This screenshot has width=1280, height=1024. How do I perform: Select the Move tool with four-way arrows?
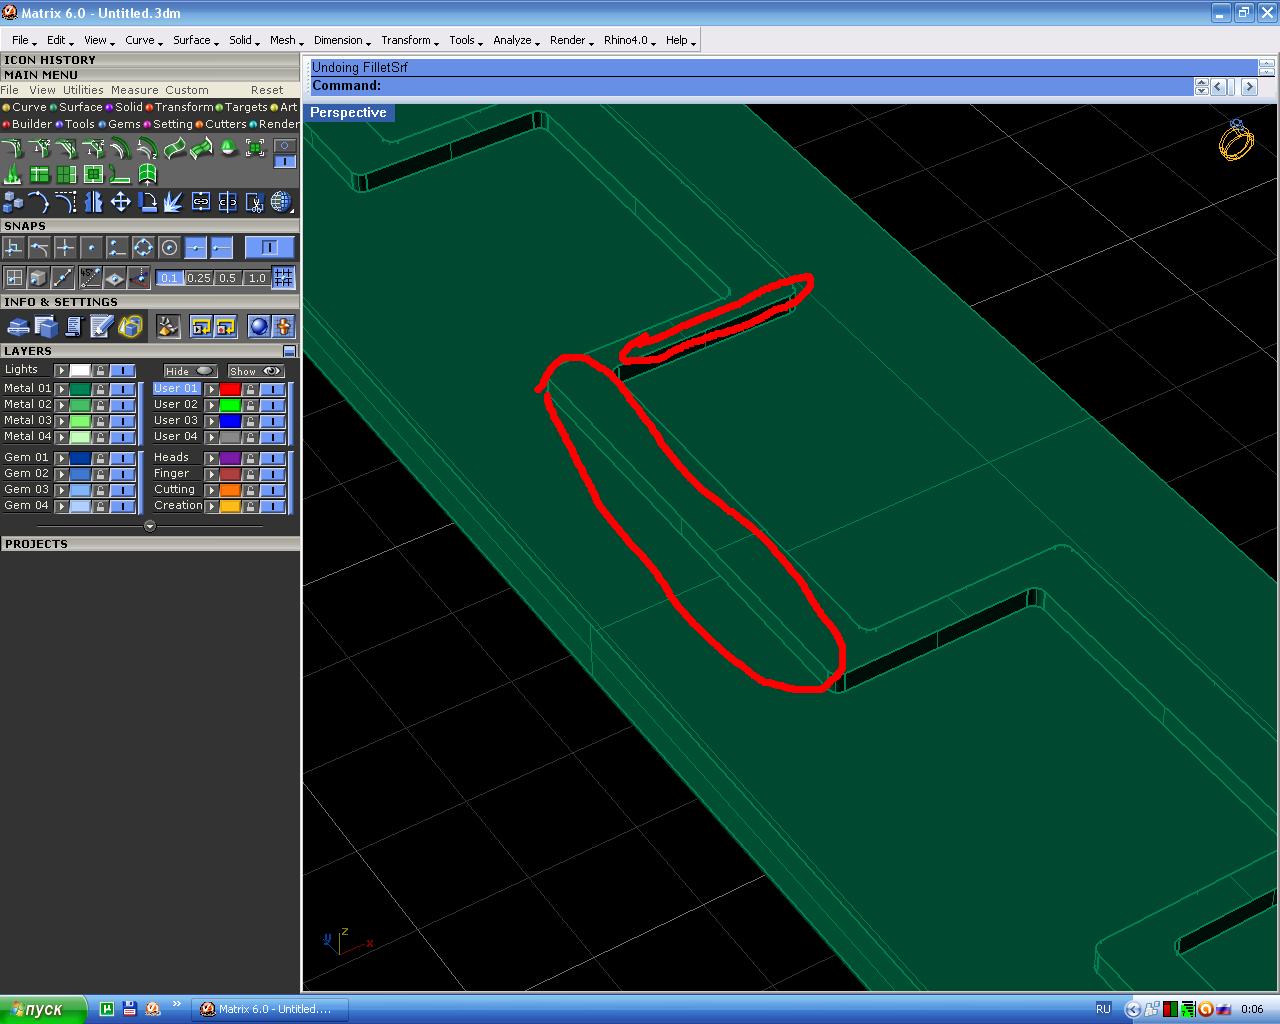click(x=120, y=203)
